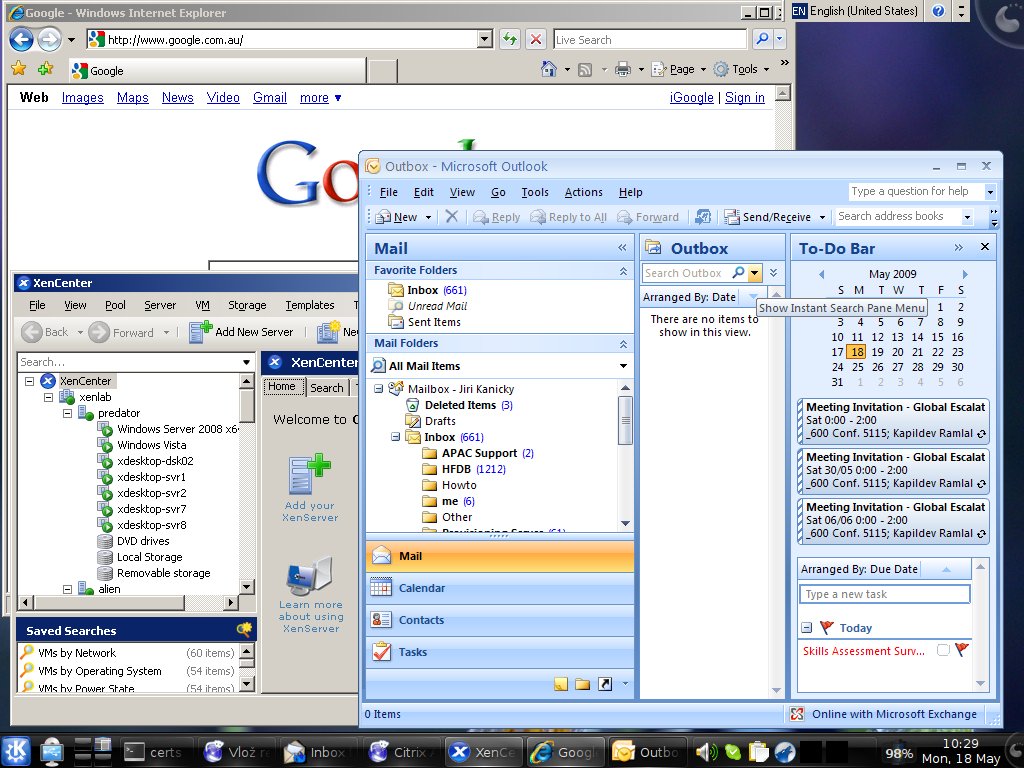Click Back button in XenCenter toolbar
Screen dimensions: 1024x768
[x=44, y=332]
